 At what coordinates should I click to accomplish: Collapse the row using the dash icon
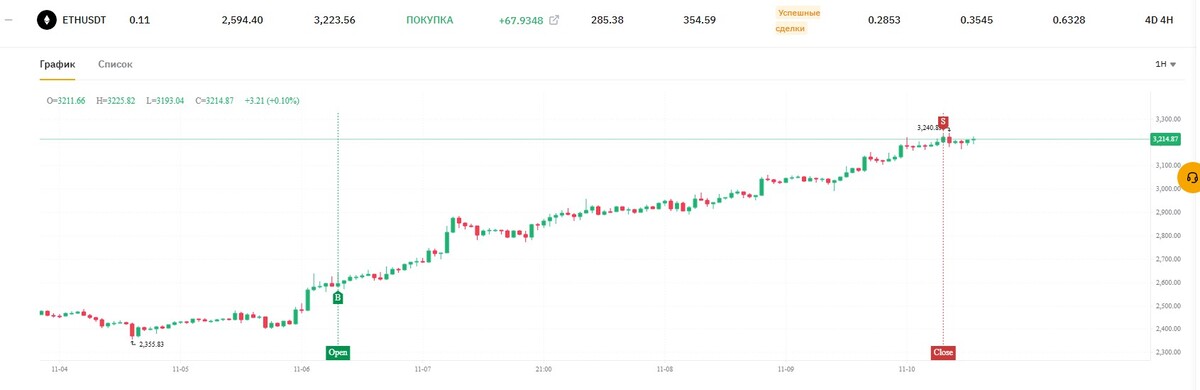[8, 20]
